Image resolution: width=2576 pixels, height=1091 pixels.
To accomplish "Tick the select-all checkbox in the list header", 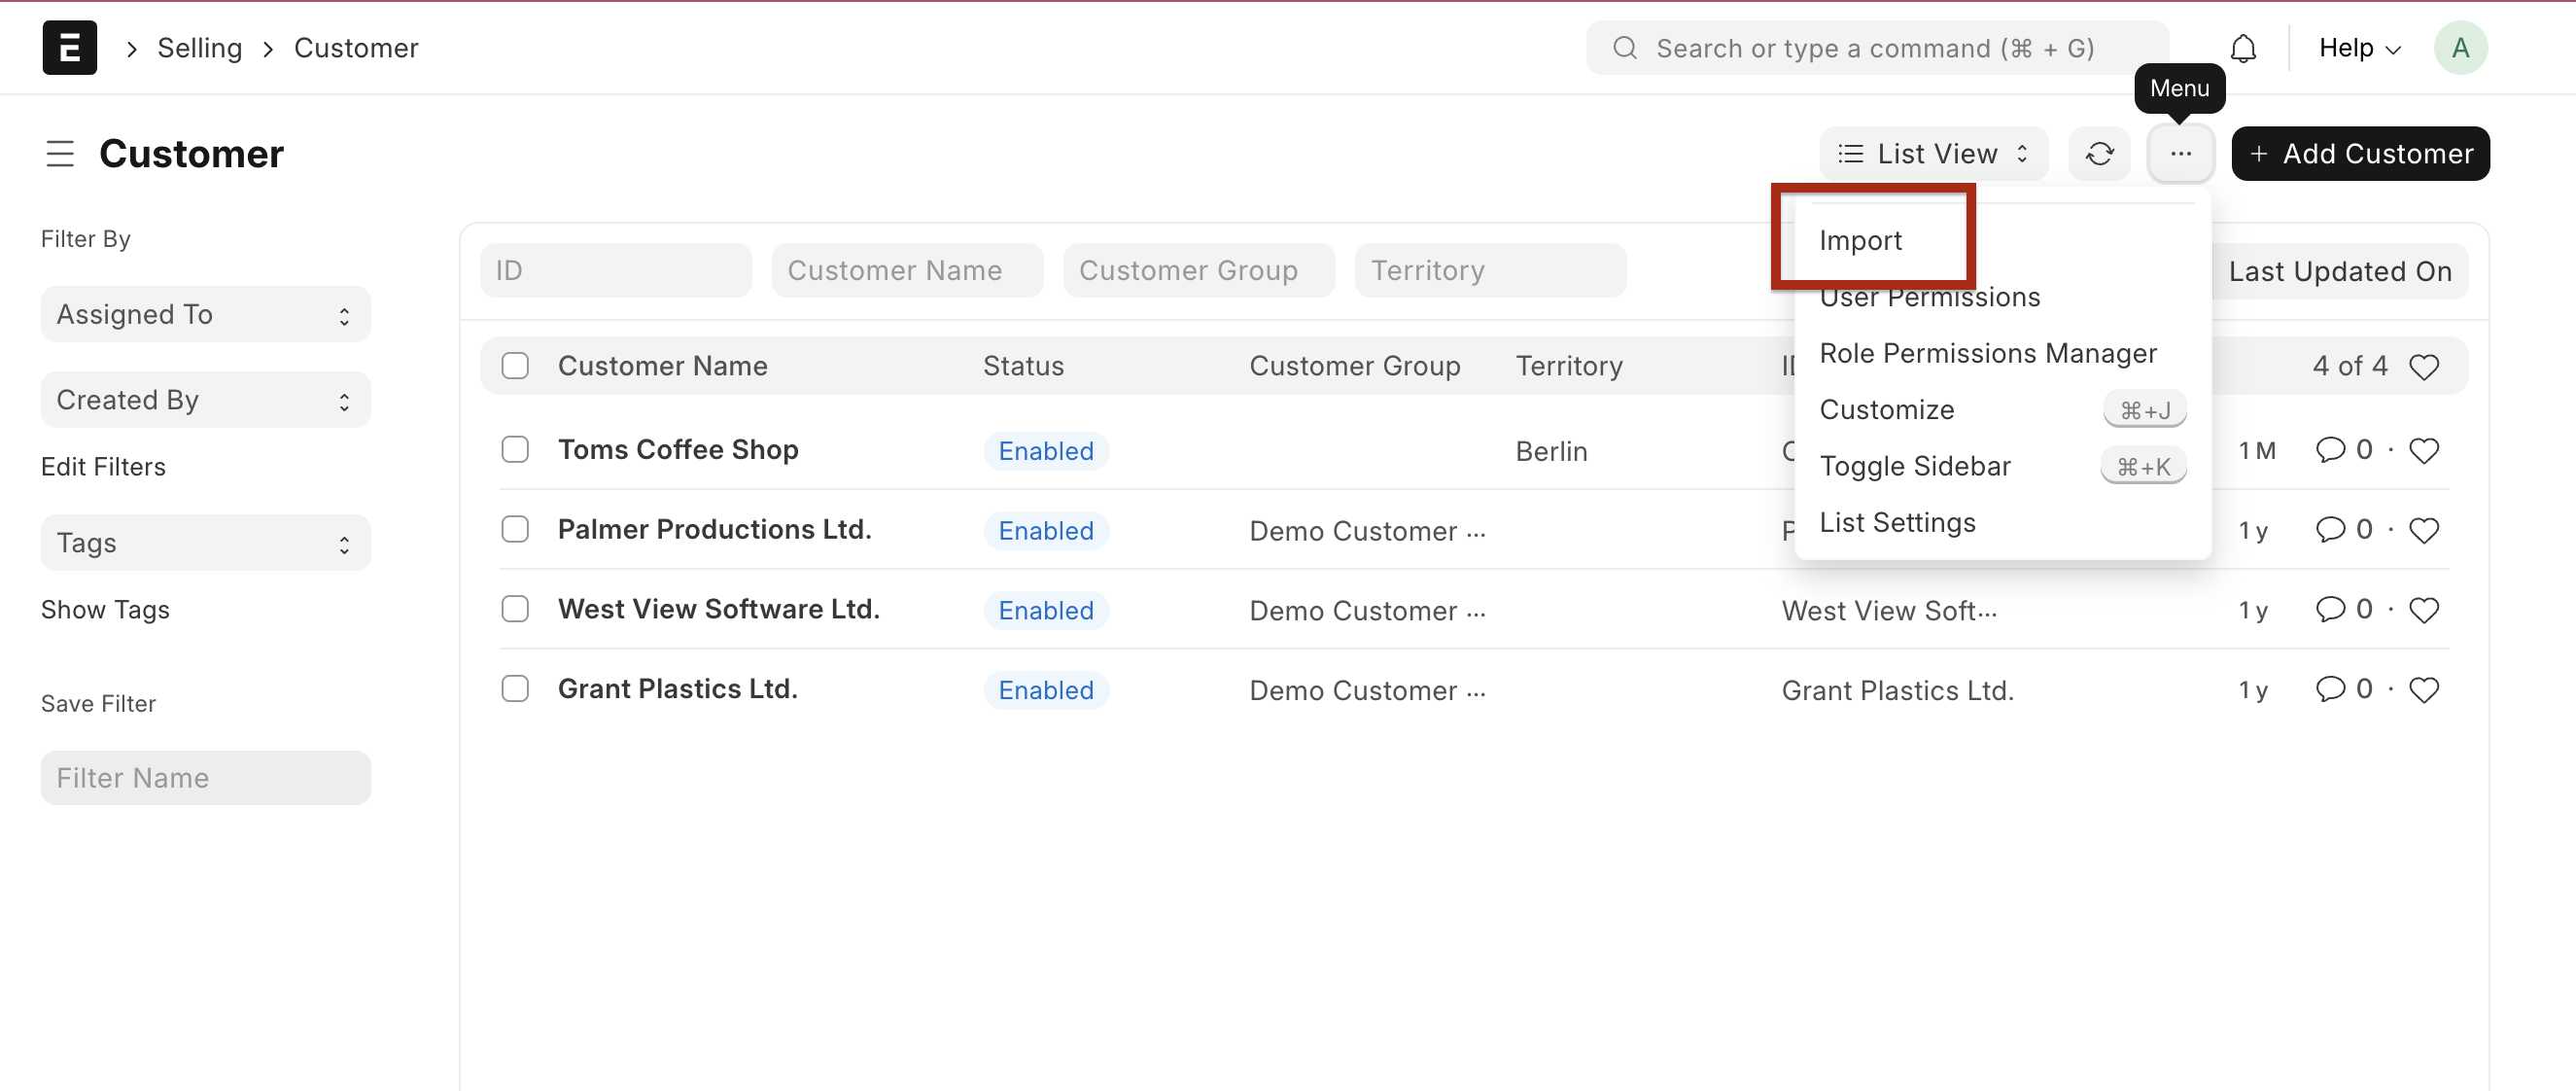I will coord(515,366).
